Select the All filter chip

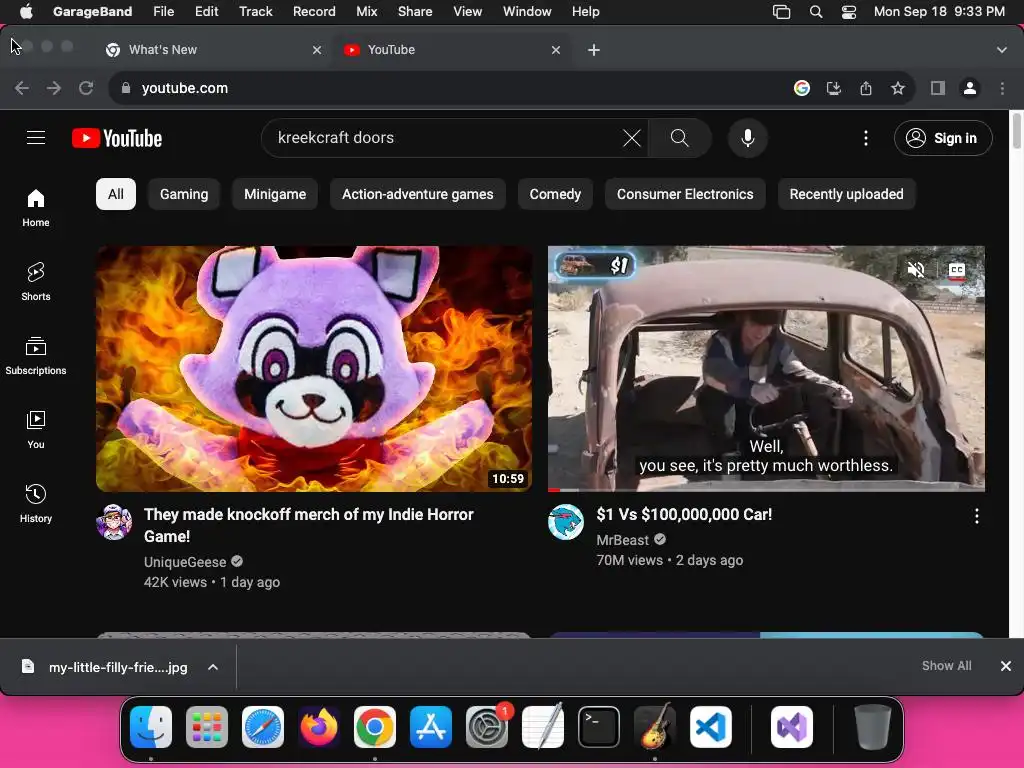pos(116,194)
